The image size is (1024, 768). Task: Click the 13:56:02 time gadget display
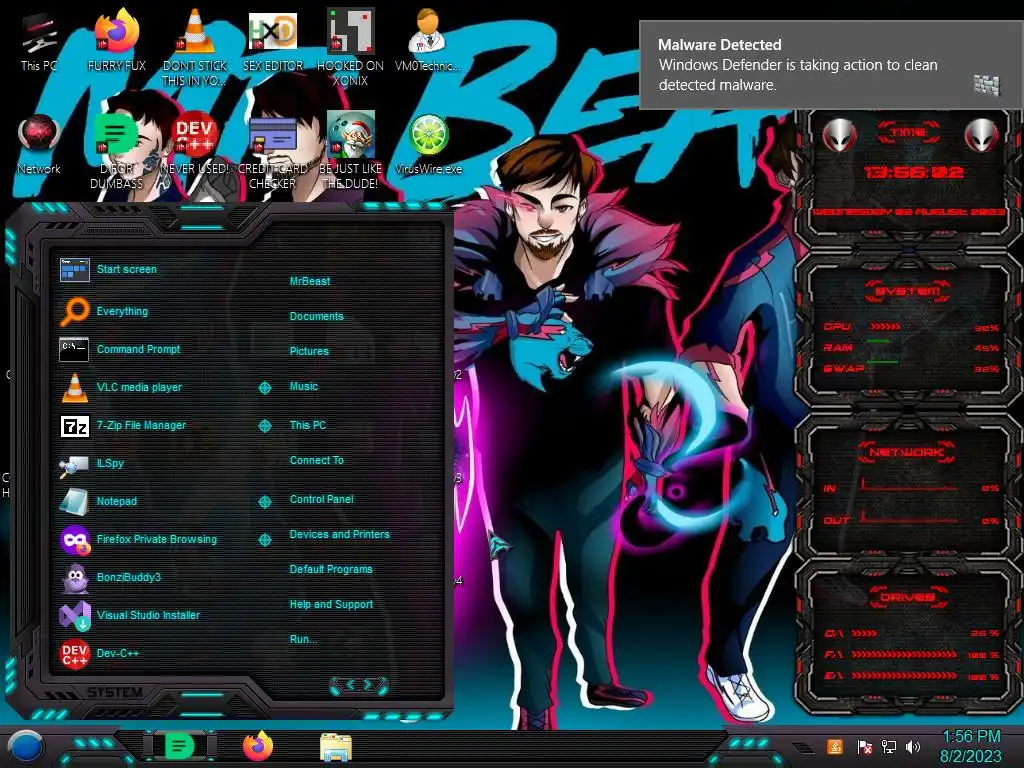tap(913, 172)
